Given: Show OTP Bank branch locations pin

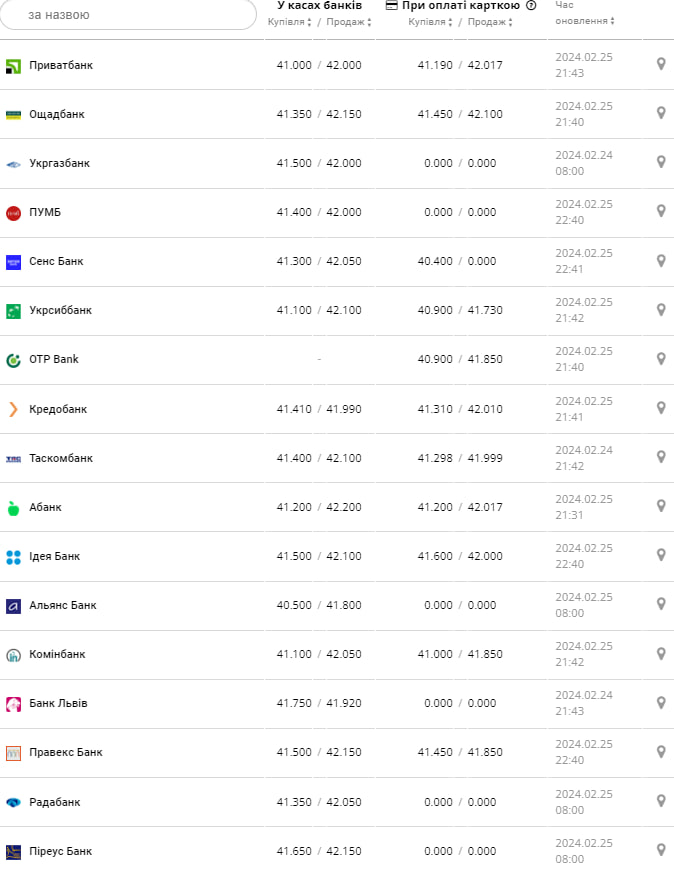Looking at the screenshot, I should 661,359.
